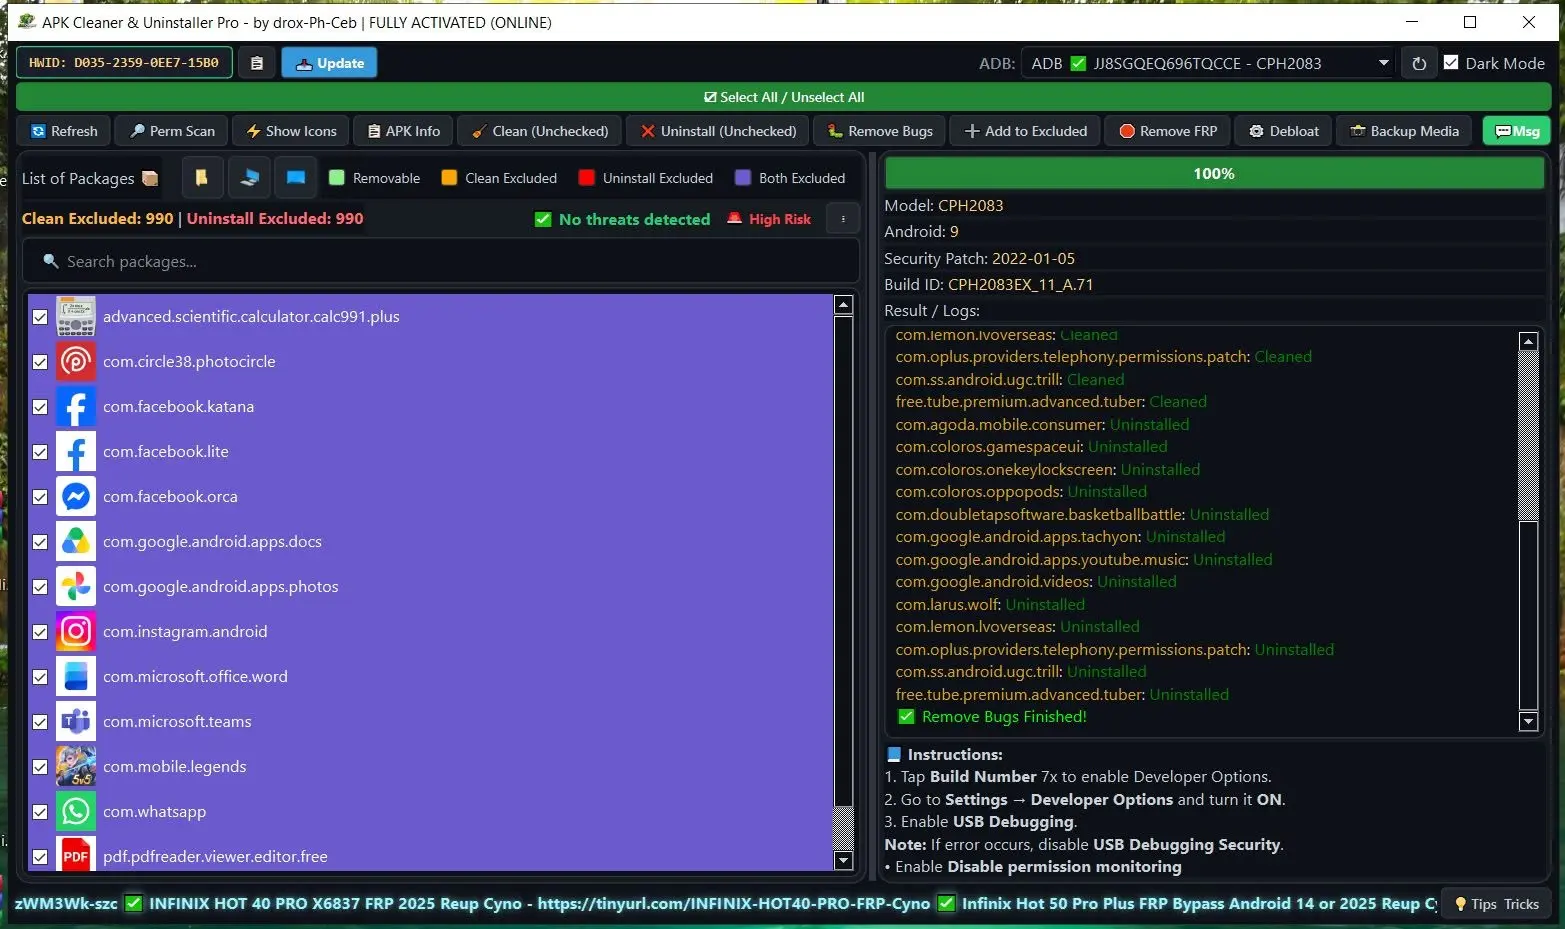Click the Messenger icon for com.facebook.orca

(x=76, y=497)
